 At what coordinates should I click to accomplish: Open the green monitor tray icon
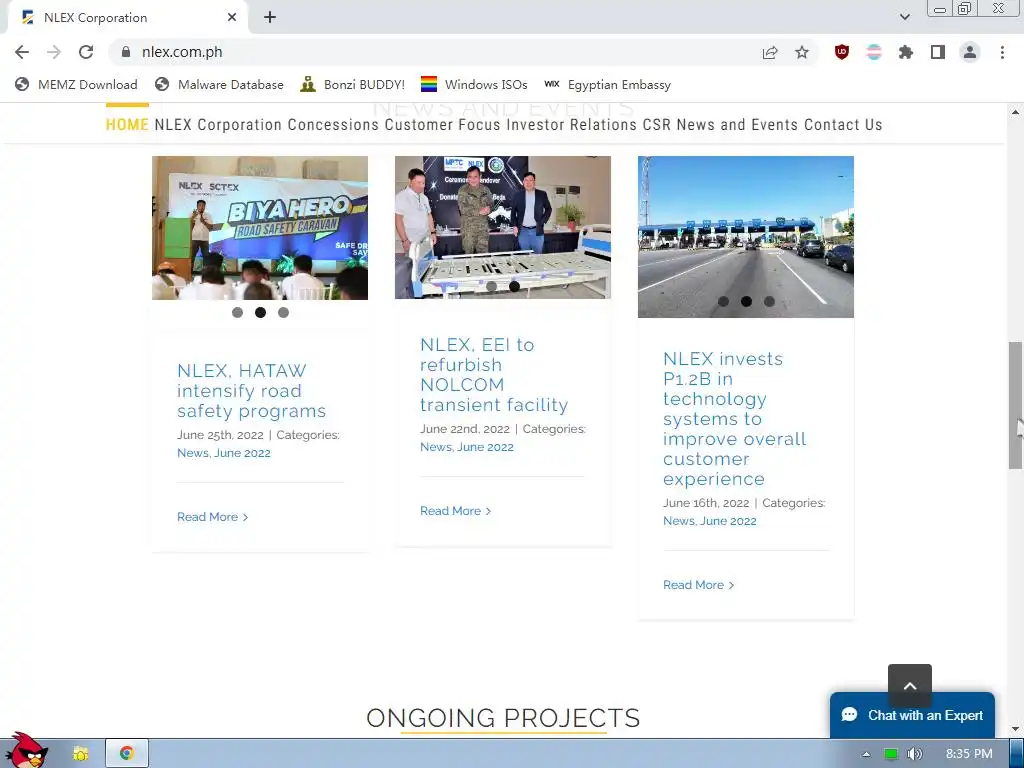tap(891, 754)
